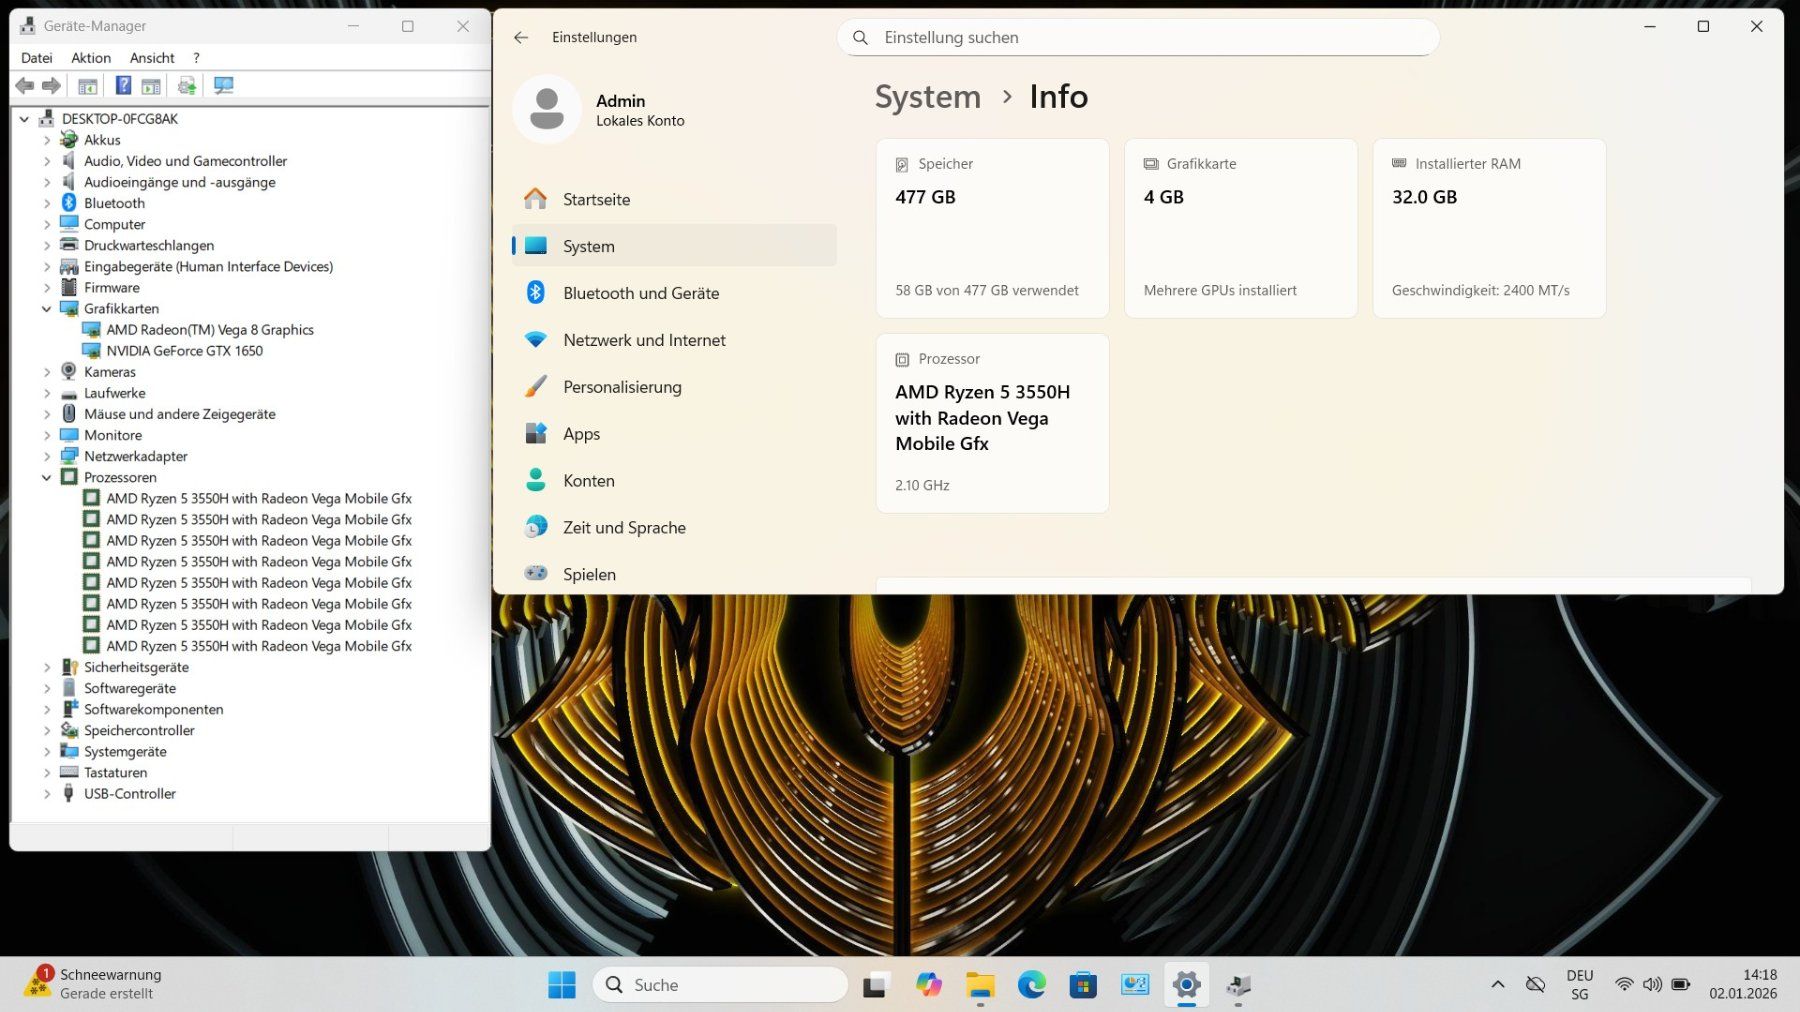The image size is (1800, 1012).
Task: Open the Help icon in Geräte-Manager toolbar
Action: pos(122,85)
